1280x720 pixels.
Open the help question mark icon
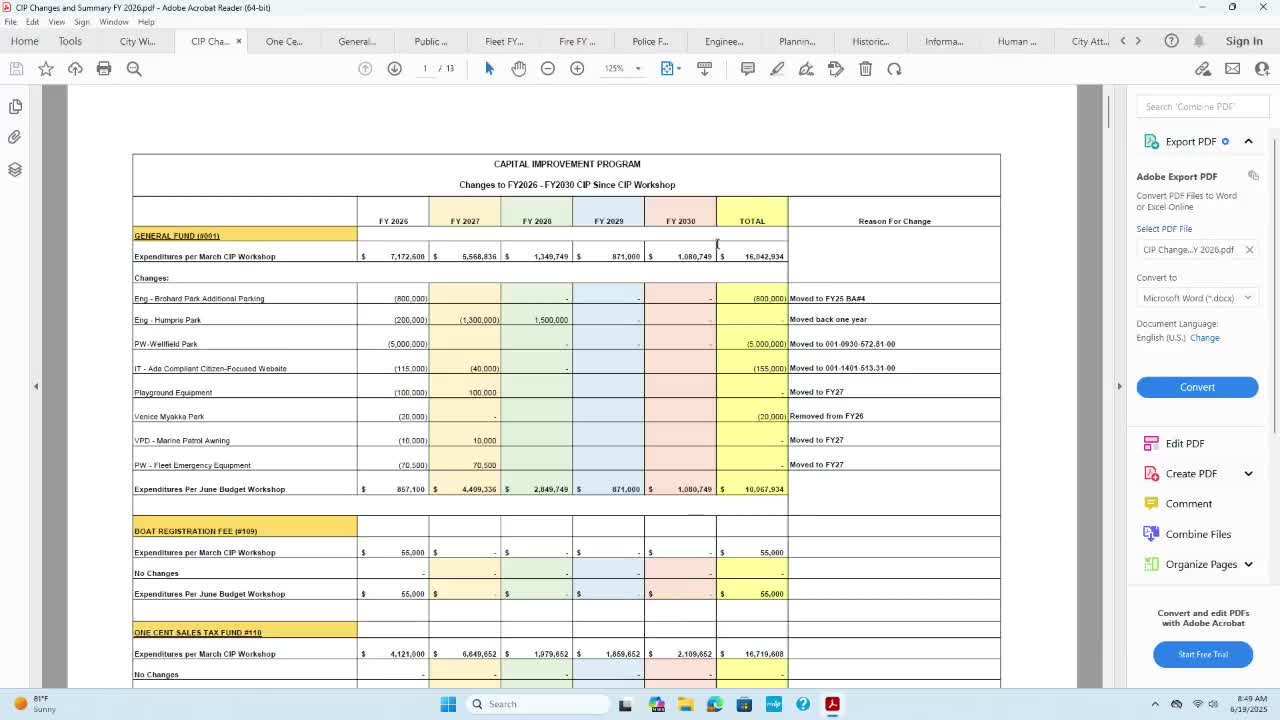pos(1171,41)
